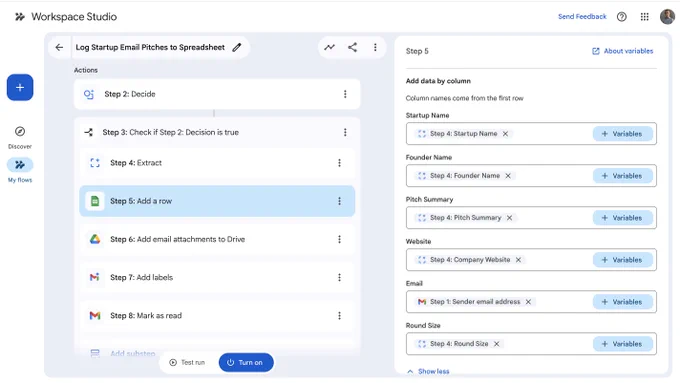
Task: Open Step 2 Decide more options
Action: (345, 94)
